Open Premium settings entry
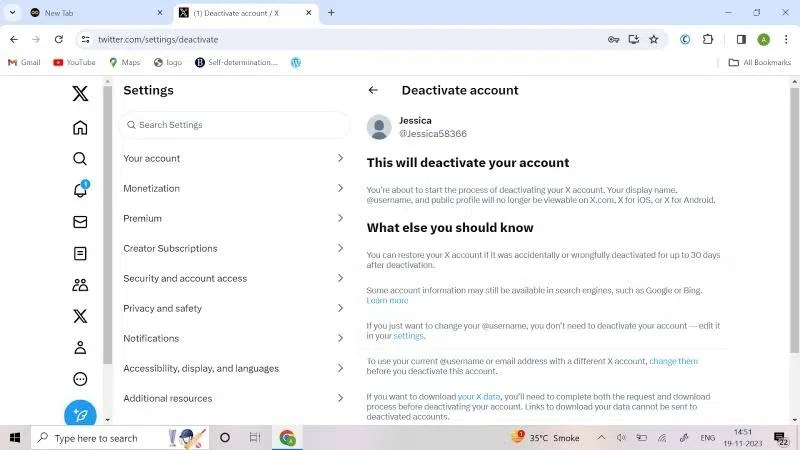Screen dimensions: 800x450 coord(234,218)
